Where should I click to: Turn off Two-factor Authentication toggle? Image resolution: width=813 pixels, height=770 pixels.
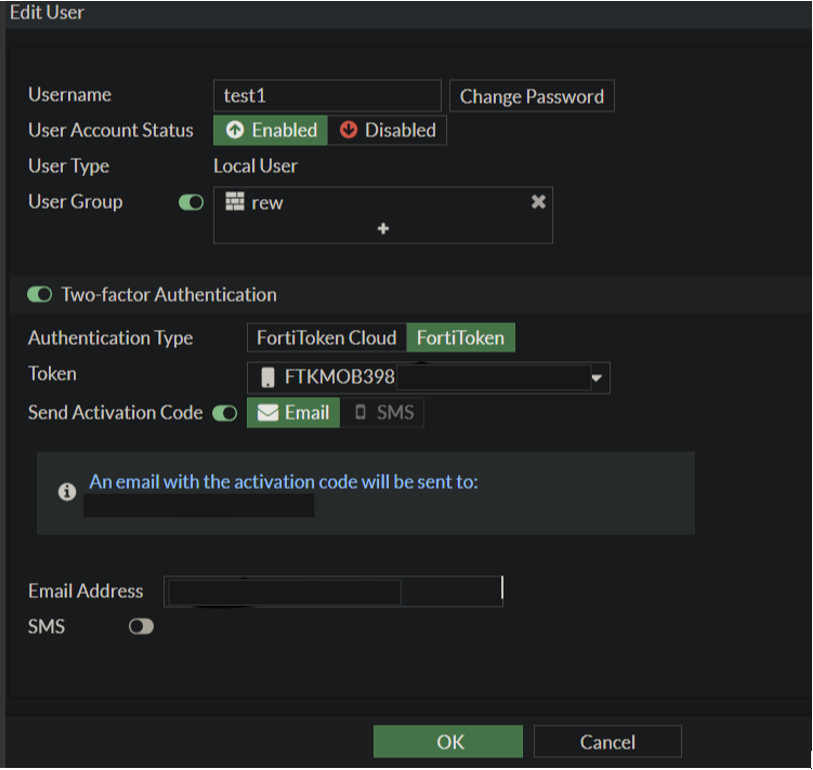click(x=40, y=295)
